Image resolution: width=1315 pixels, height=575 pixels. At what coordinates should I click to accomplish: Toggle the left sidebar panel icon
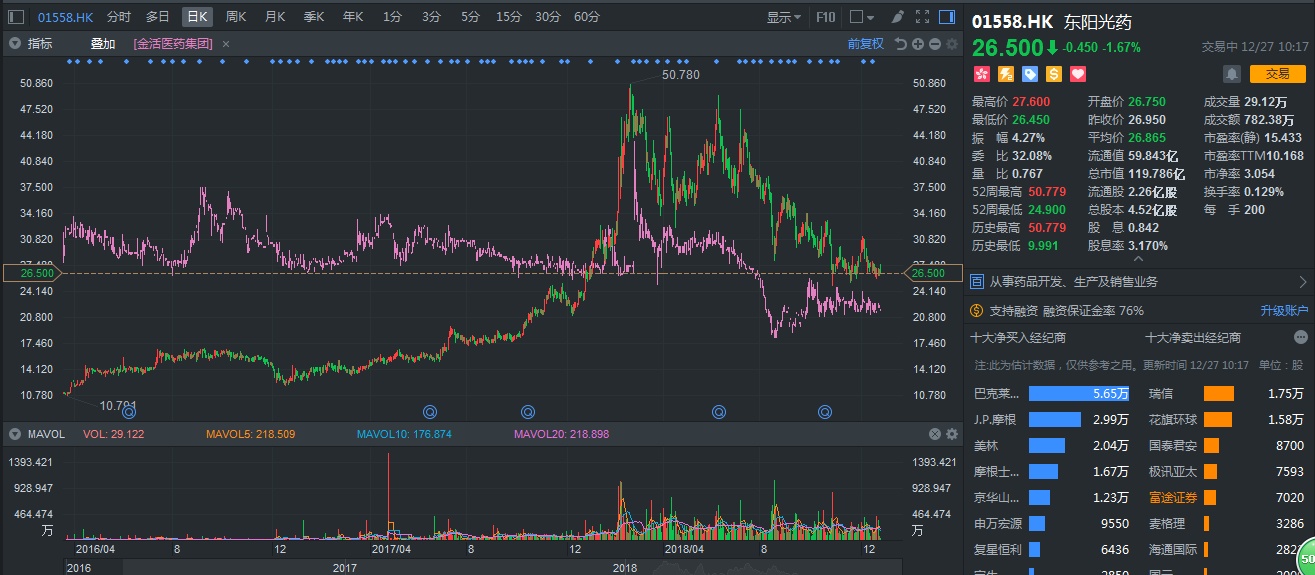15,17
